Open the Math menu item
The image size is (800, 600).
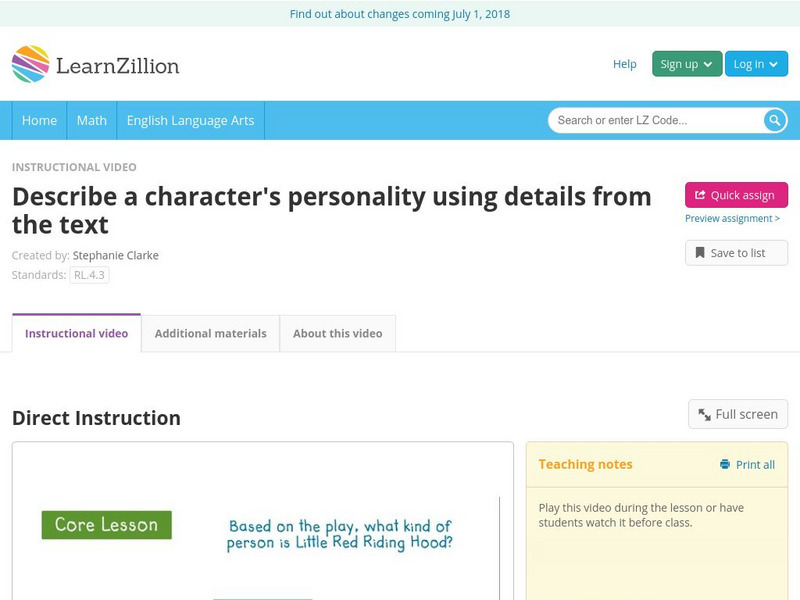point(92,120)
